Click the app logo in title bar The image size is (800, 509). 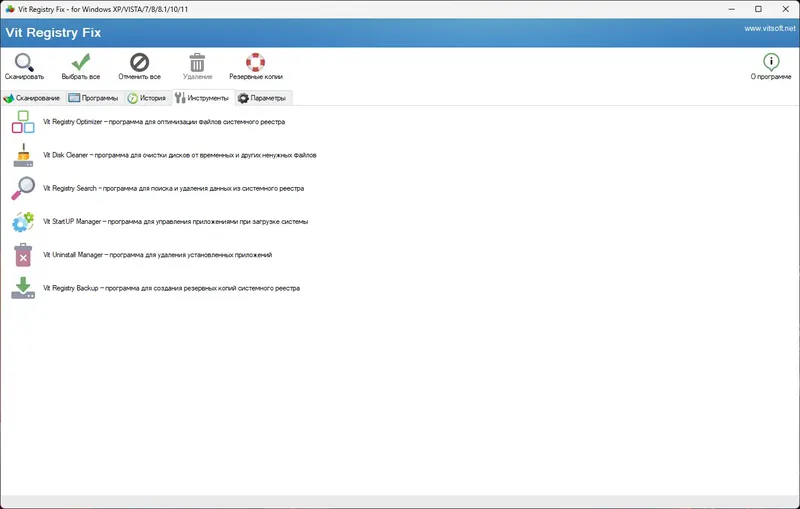point(10,9)
